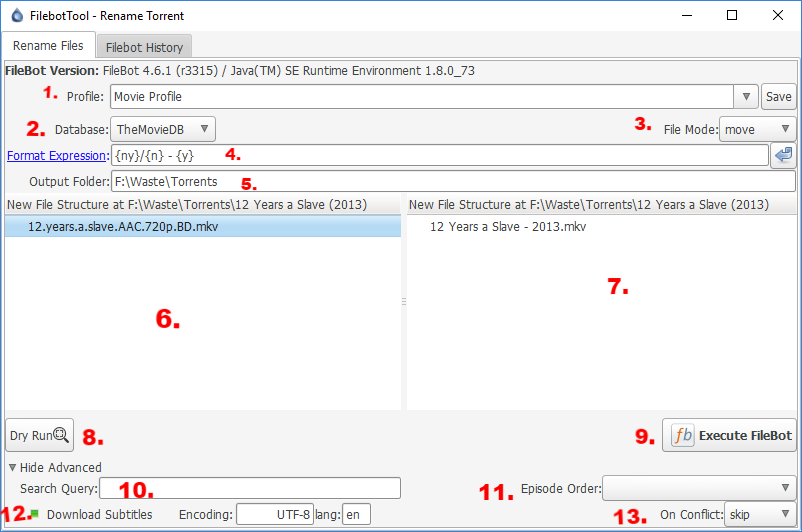Click the apply format expression arrow icon
The height and width of the screenshot is (532, 802).
click(783, 155)
